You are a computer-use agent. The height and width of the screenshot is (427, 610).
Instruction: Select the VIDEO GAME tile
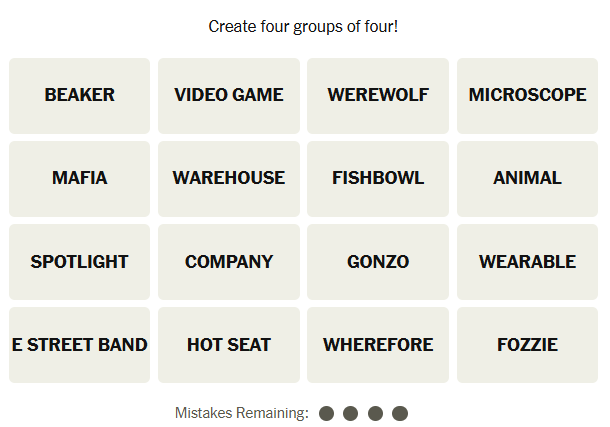point(229,96)
